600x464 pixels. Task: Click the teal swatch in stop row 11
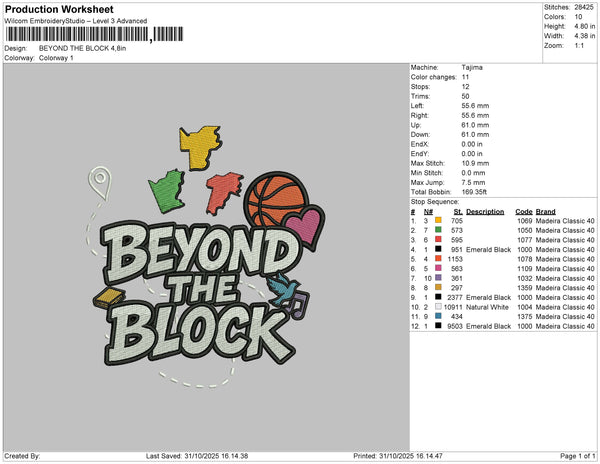pos(438,316)
